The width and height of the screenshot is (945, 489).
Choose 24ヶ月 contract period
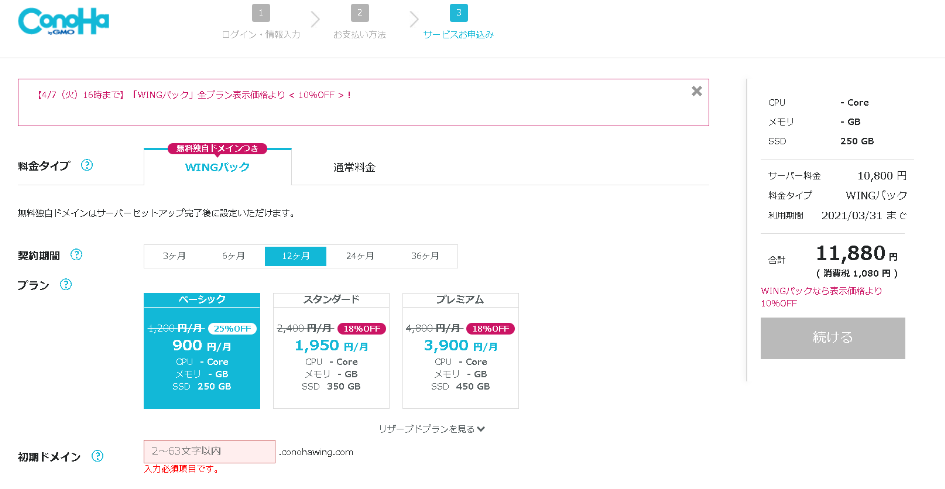pyautogui.click(x=360, y=256)
